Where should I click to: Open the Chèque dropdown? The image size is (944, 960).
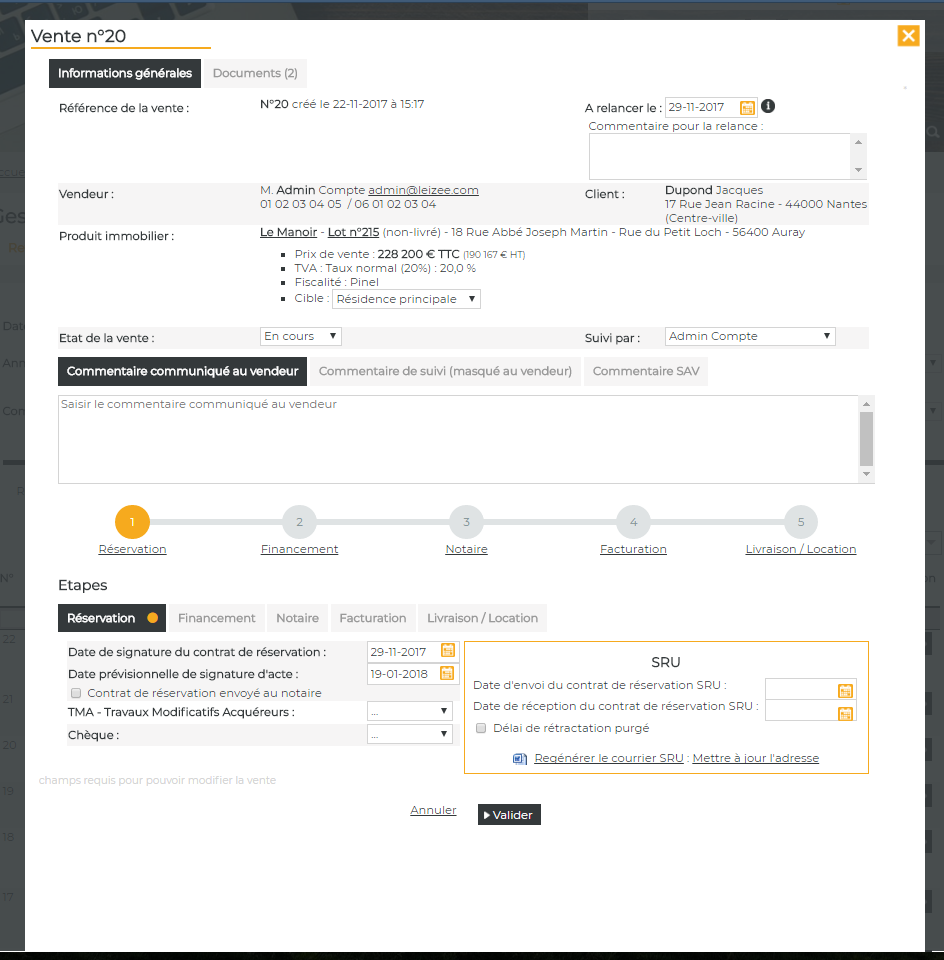pyautogui.click(x=410, y=733)
